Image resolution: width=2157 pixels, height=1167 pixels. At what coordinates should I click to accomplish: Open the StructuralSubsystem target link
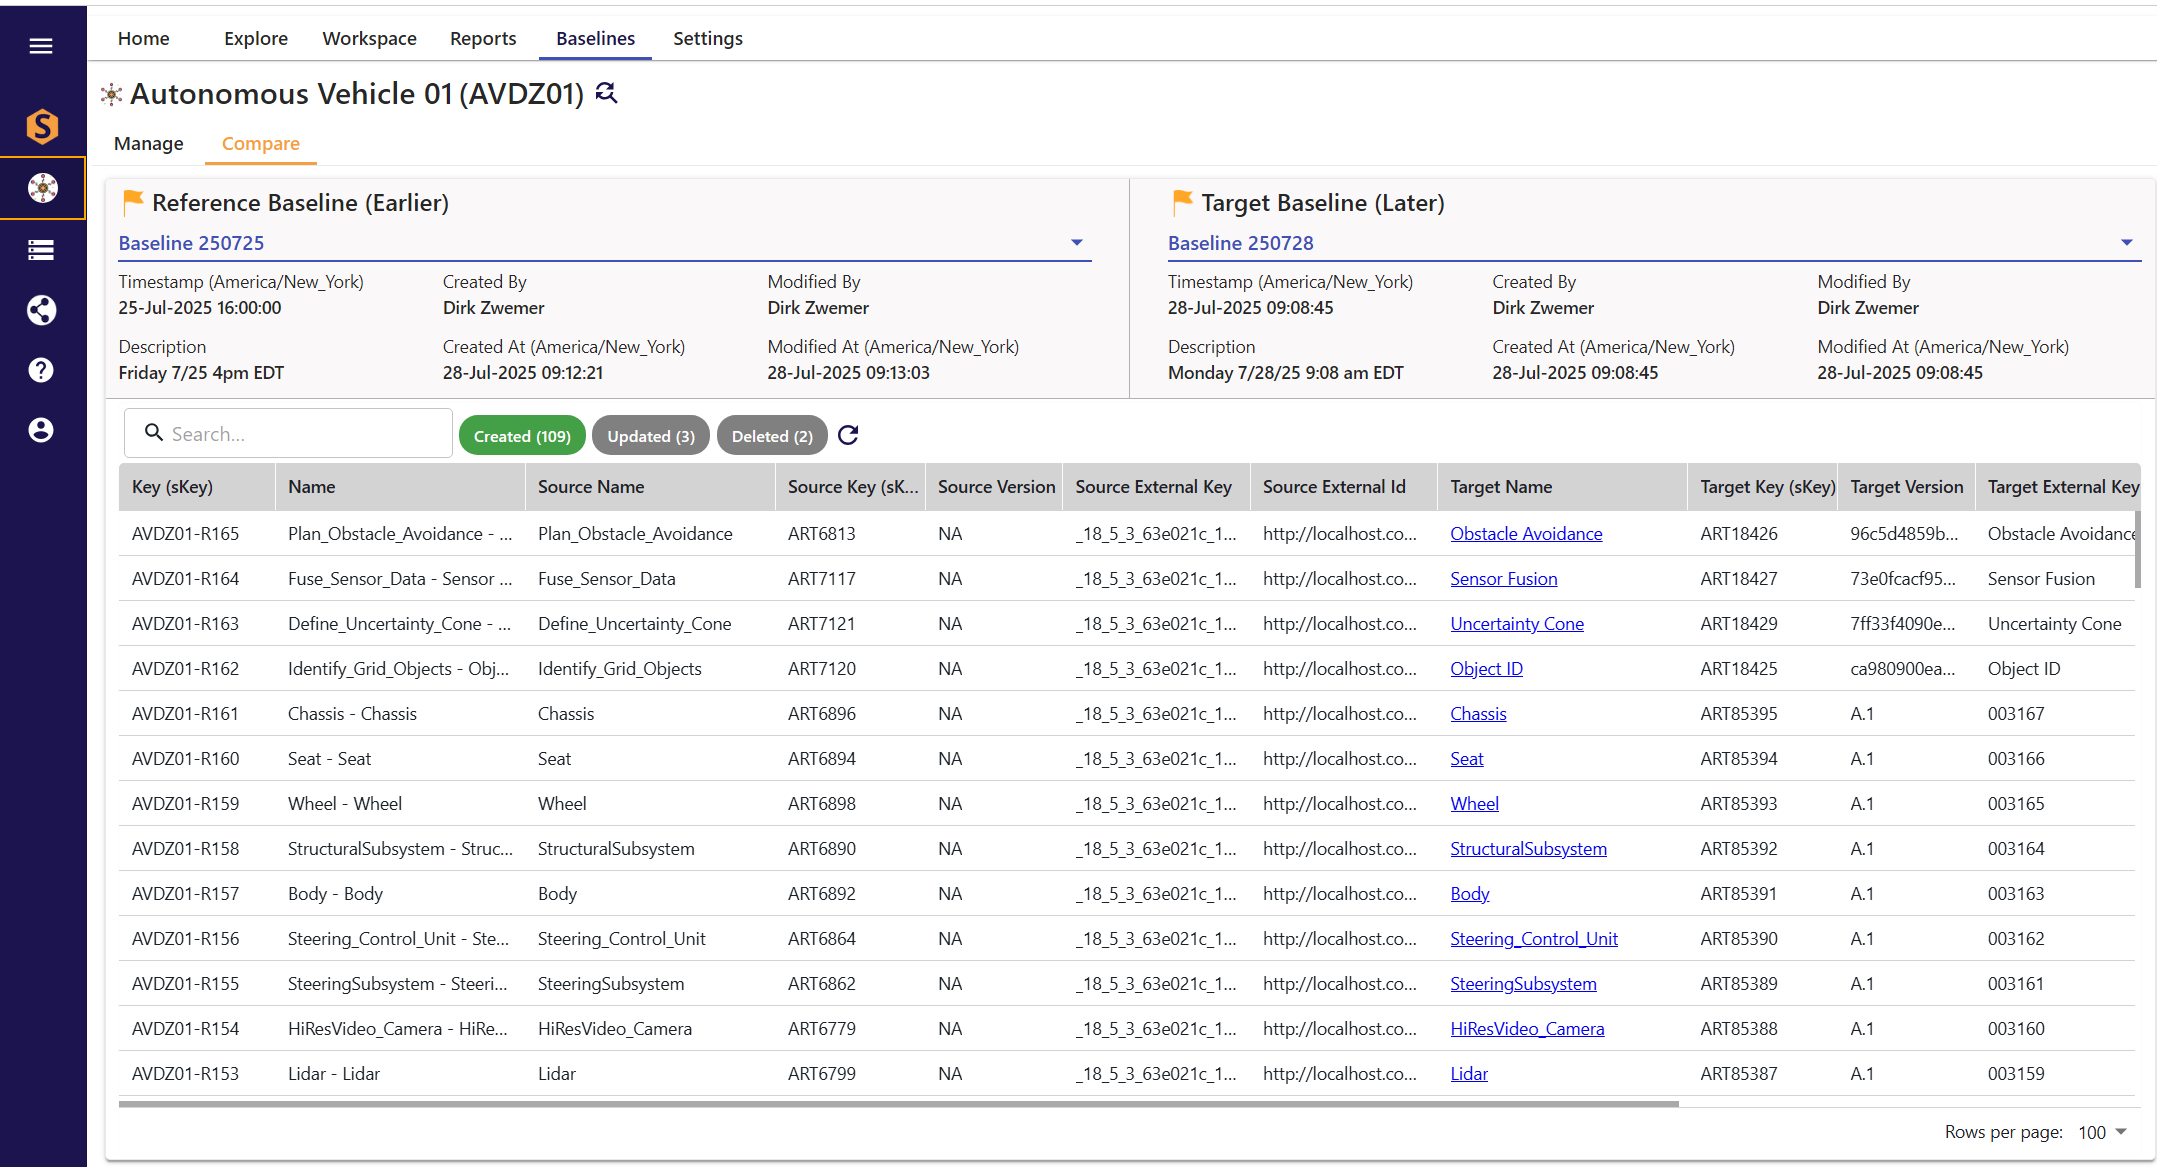1529,849
